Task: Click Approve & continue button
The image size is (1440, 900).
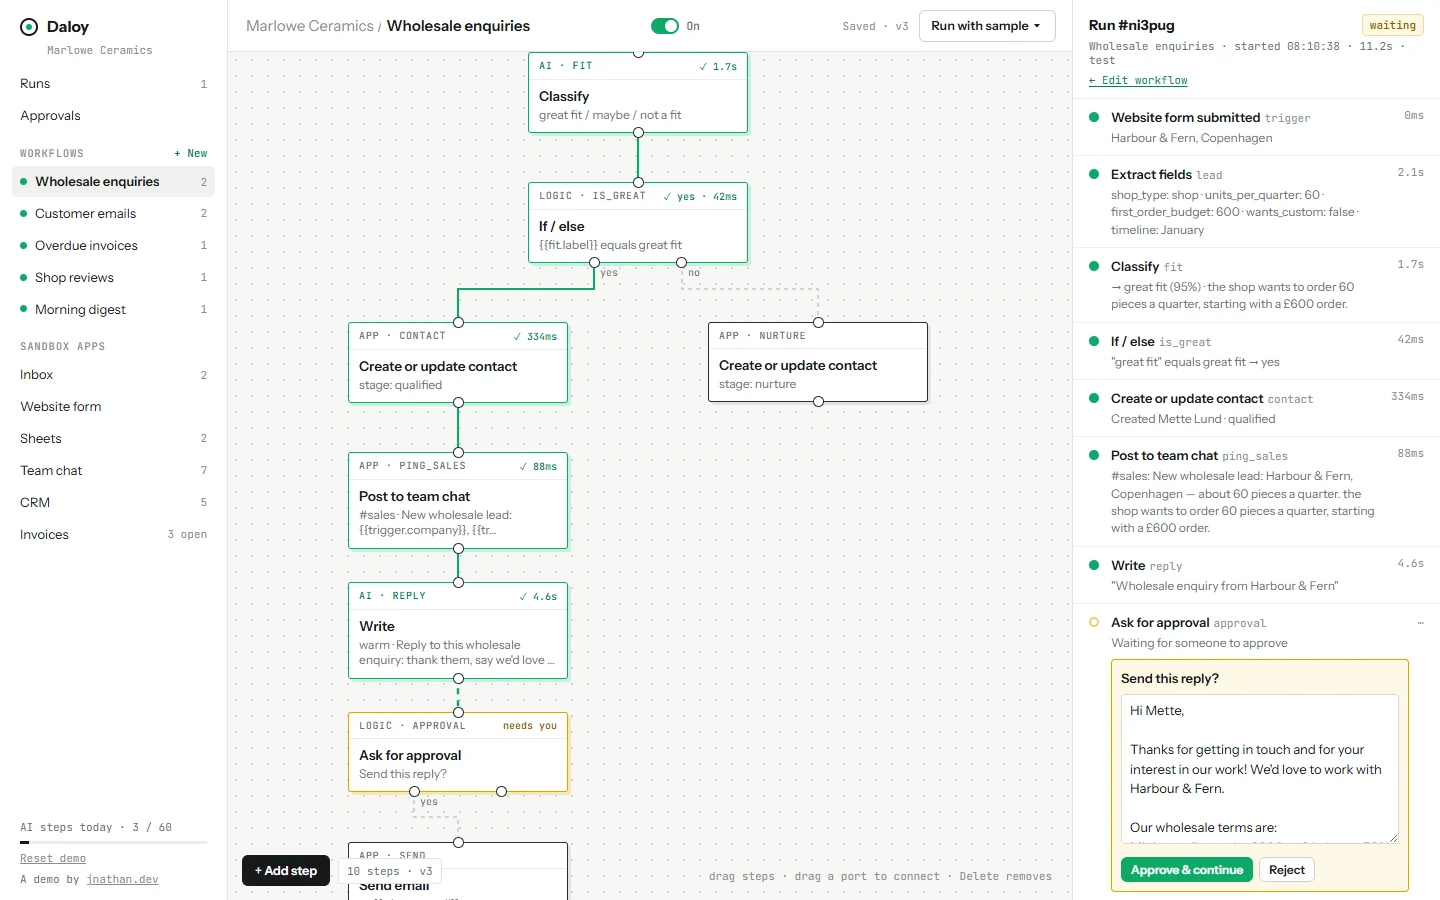Action: click(1187, 870)
